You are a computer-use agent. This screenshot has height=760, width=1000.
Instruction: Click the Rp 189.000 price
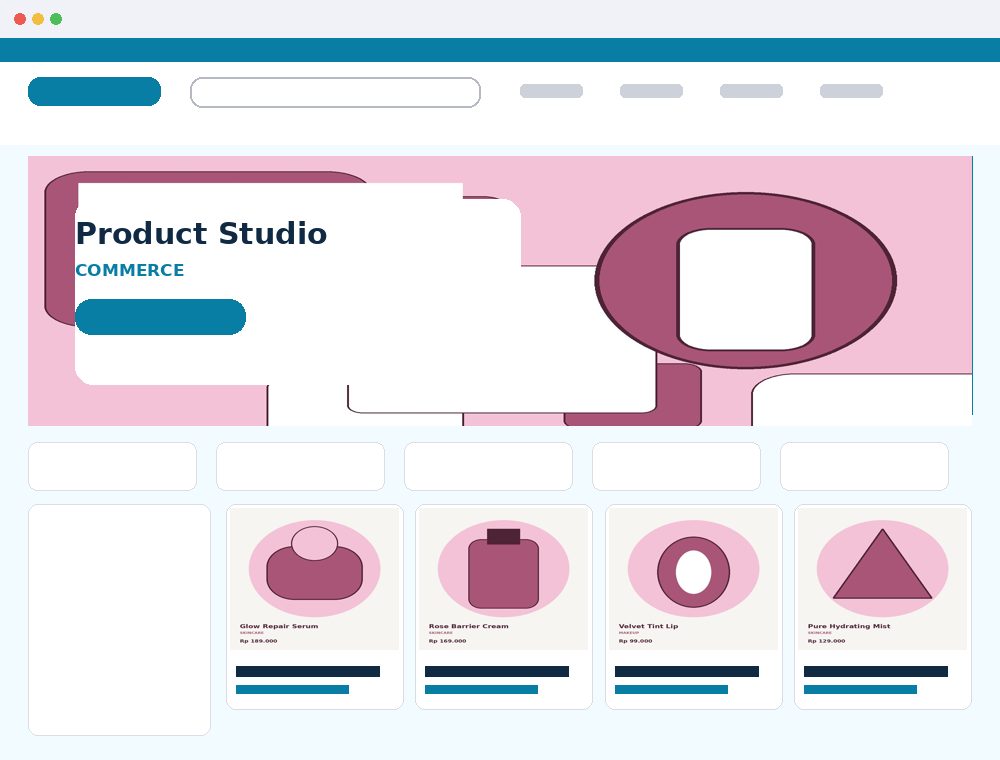coord(258,641)
